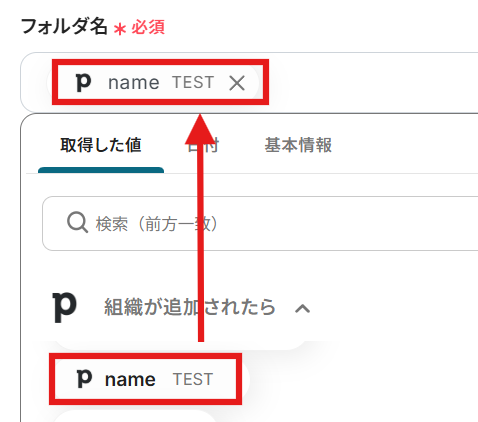Switch to the 取得した値 tab

click(101, 145)
